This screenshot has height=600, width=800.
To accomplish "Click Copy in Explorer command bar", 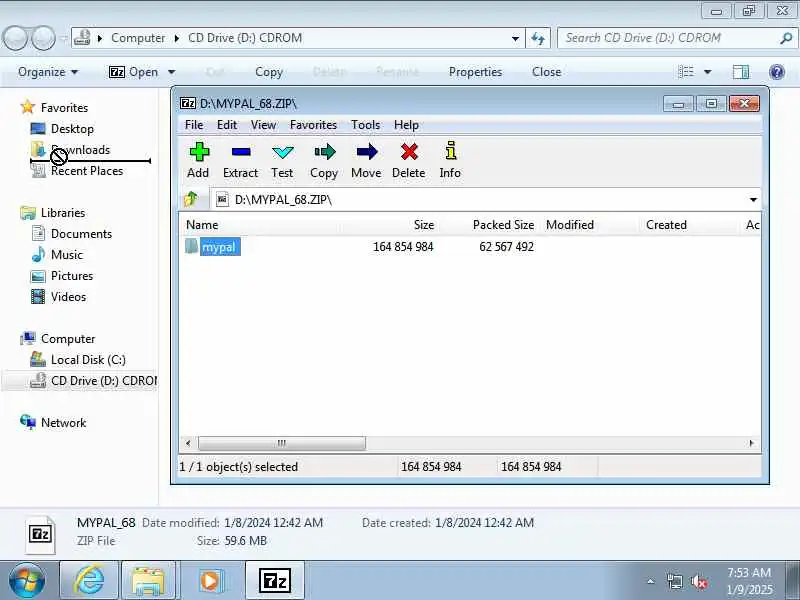I will click(x=269, y=72).
